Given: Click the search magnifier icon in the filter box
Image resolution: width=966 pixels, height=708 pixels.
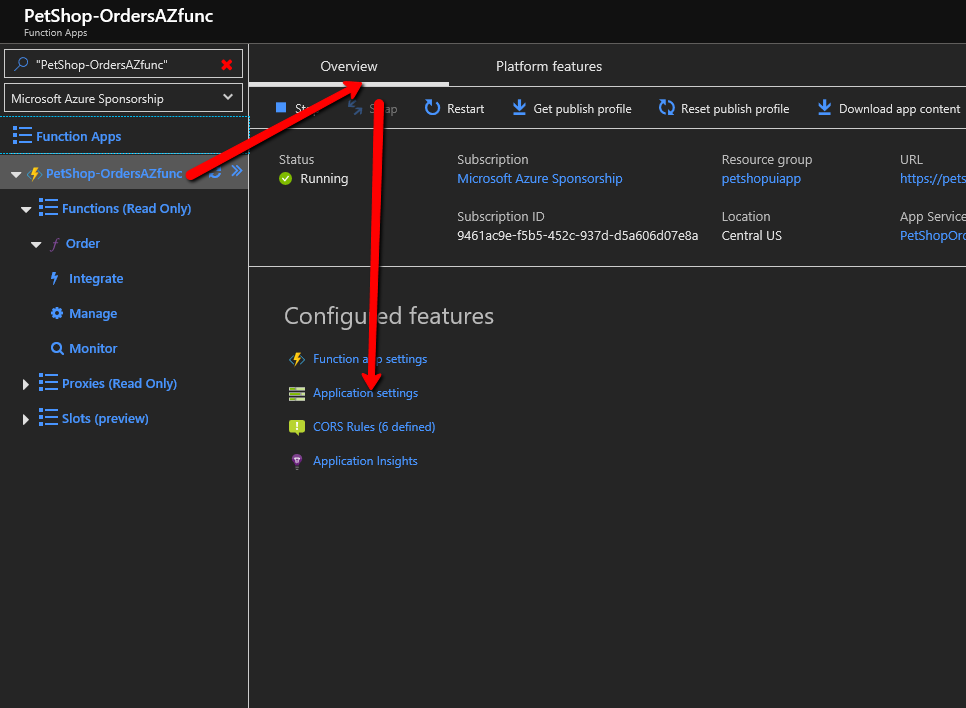Looking at the screenshot, I should tap(21, 64).
